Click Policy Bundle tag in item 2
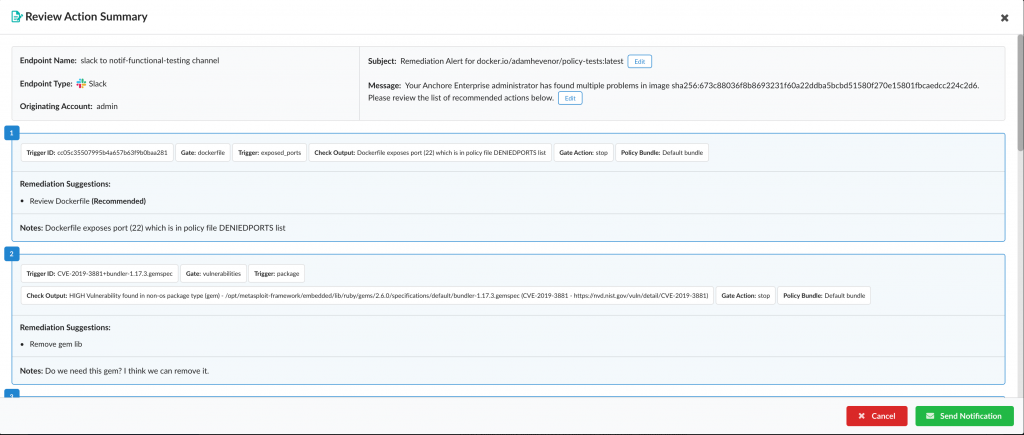The height and width of the screenshot is (435, 1024). point(824,295)
